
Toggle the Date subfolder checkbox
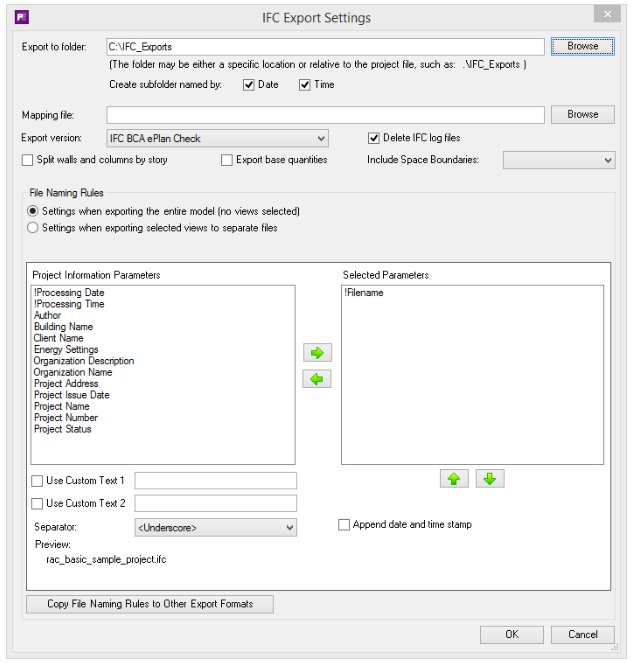point(249,85)
